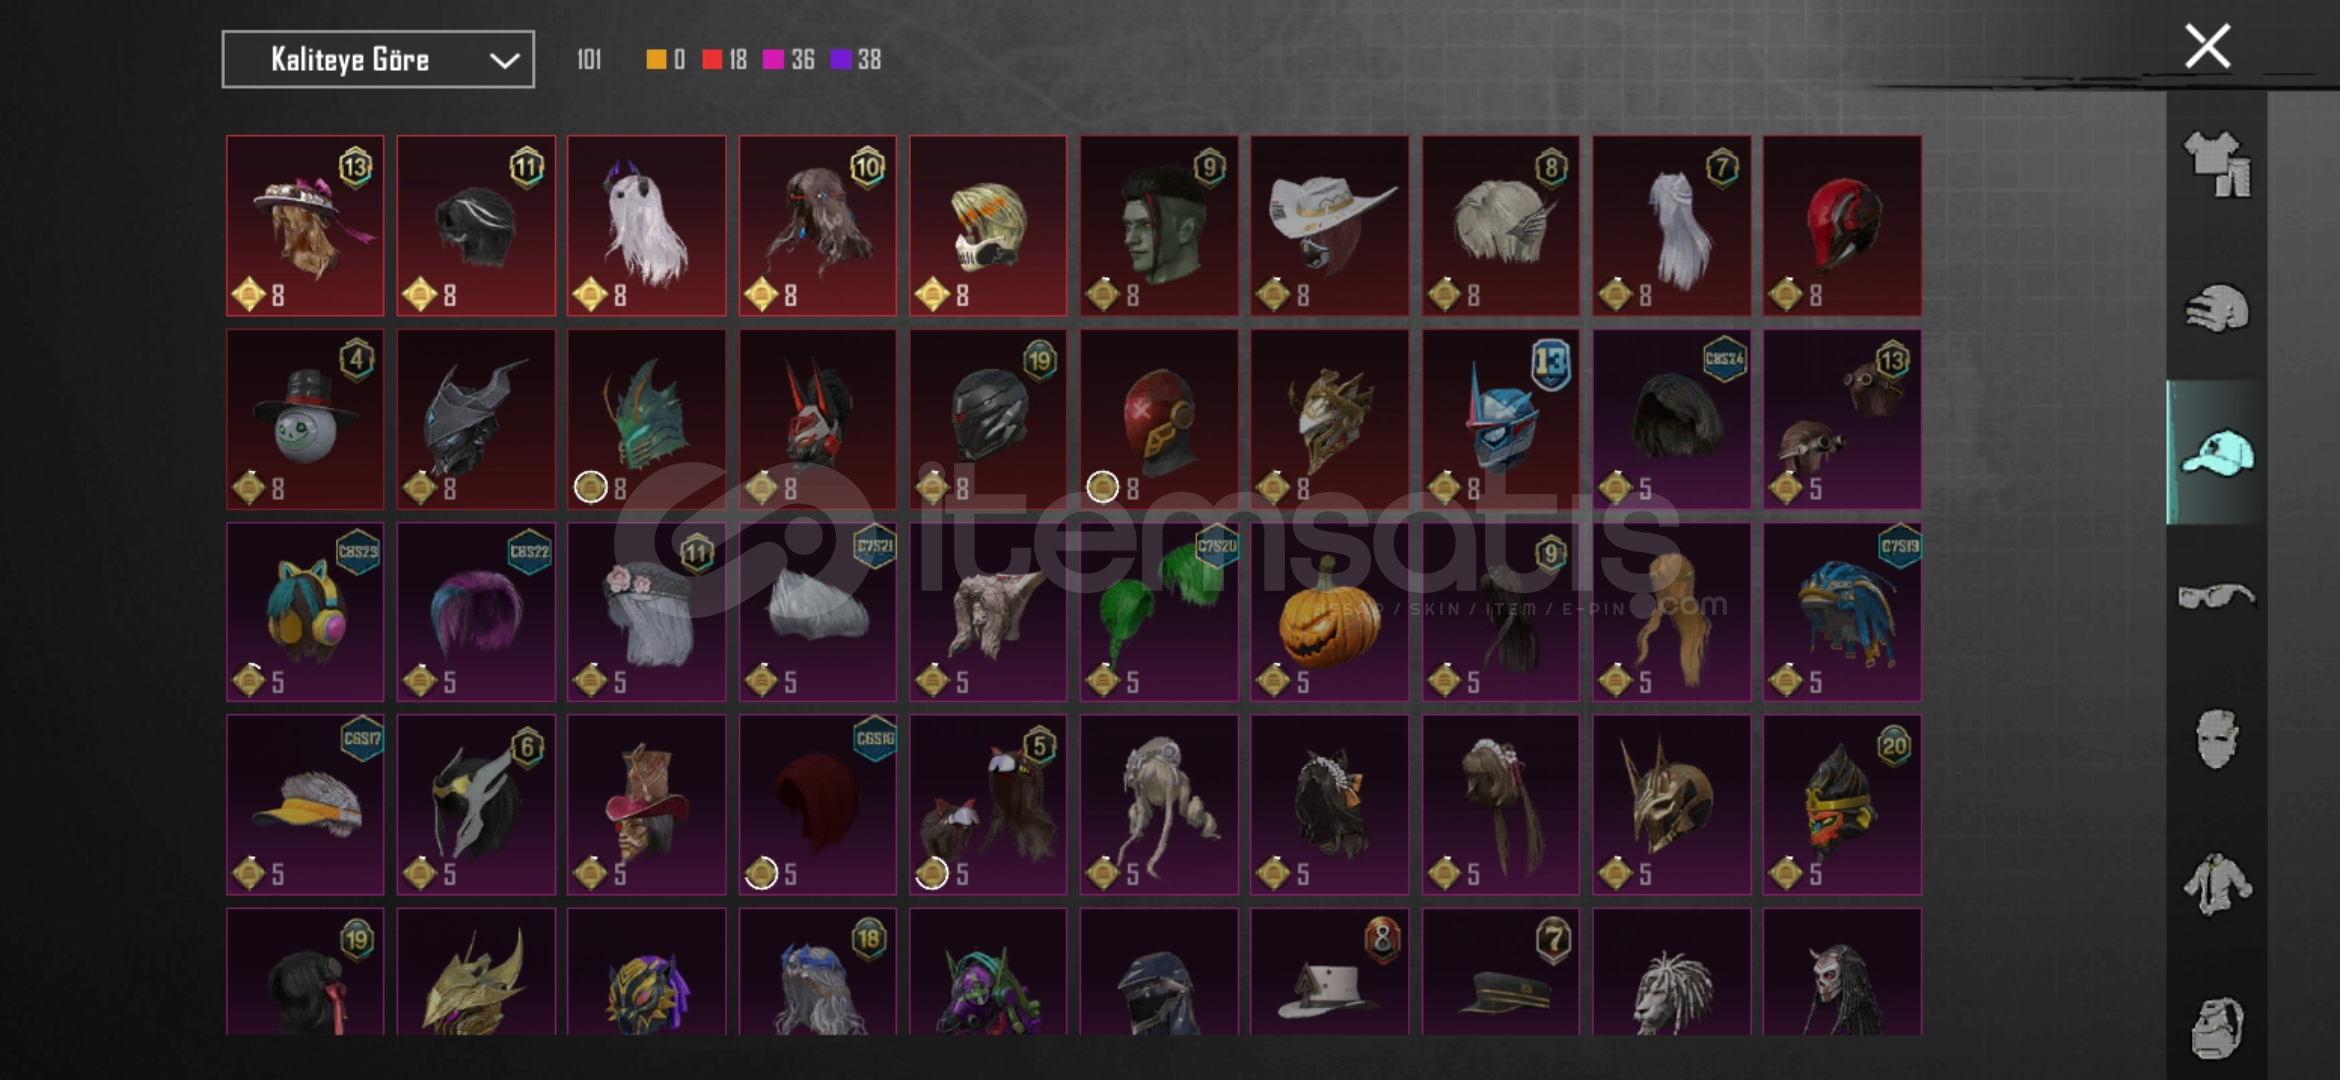The image size is (2340, 1080).
Task: Open the outfit sets category icon
Action: (2216, 164)
